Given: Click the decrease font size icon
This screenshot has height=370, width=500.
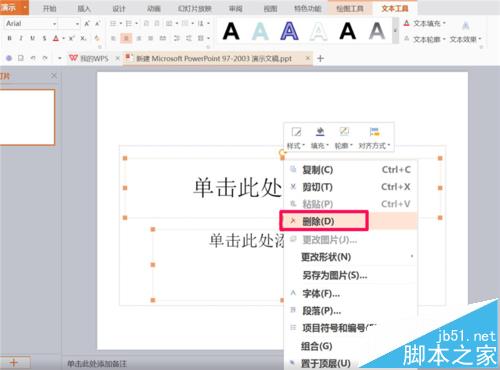Looking at the screenshot, I should (x=97, y=24).
